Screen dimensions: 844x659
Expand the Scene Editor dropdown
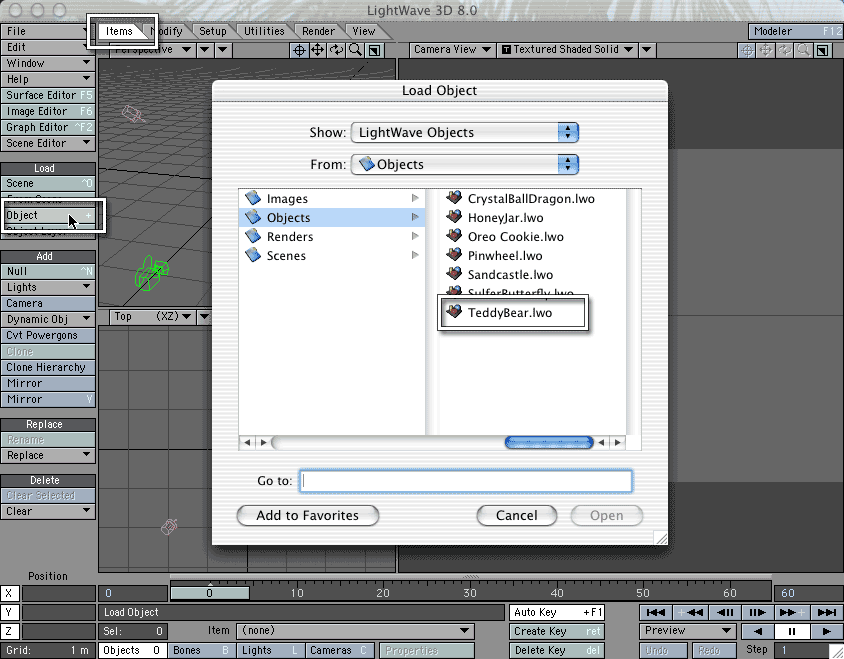(48, 143)
